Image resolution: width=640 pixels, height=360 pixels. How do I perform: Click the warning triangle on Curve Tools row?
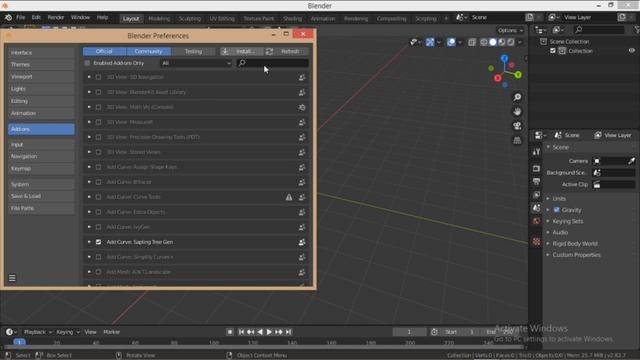289,197
